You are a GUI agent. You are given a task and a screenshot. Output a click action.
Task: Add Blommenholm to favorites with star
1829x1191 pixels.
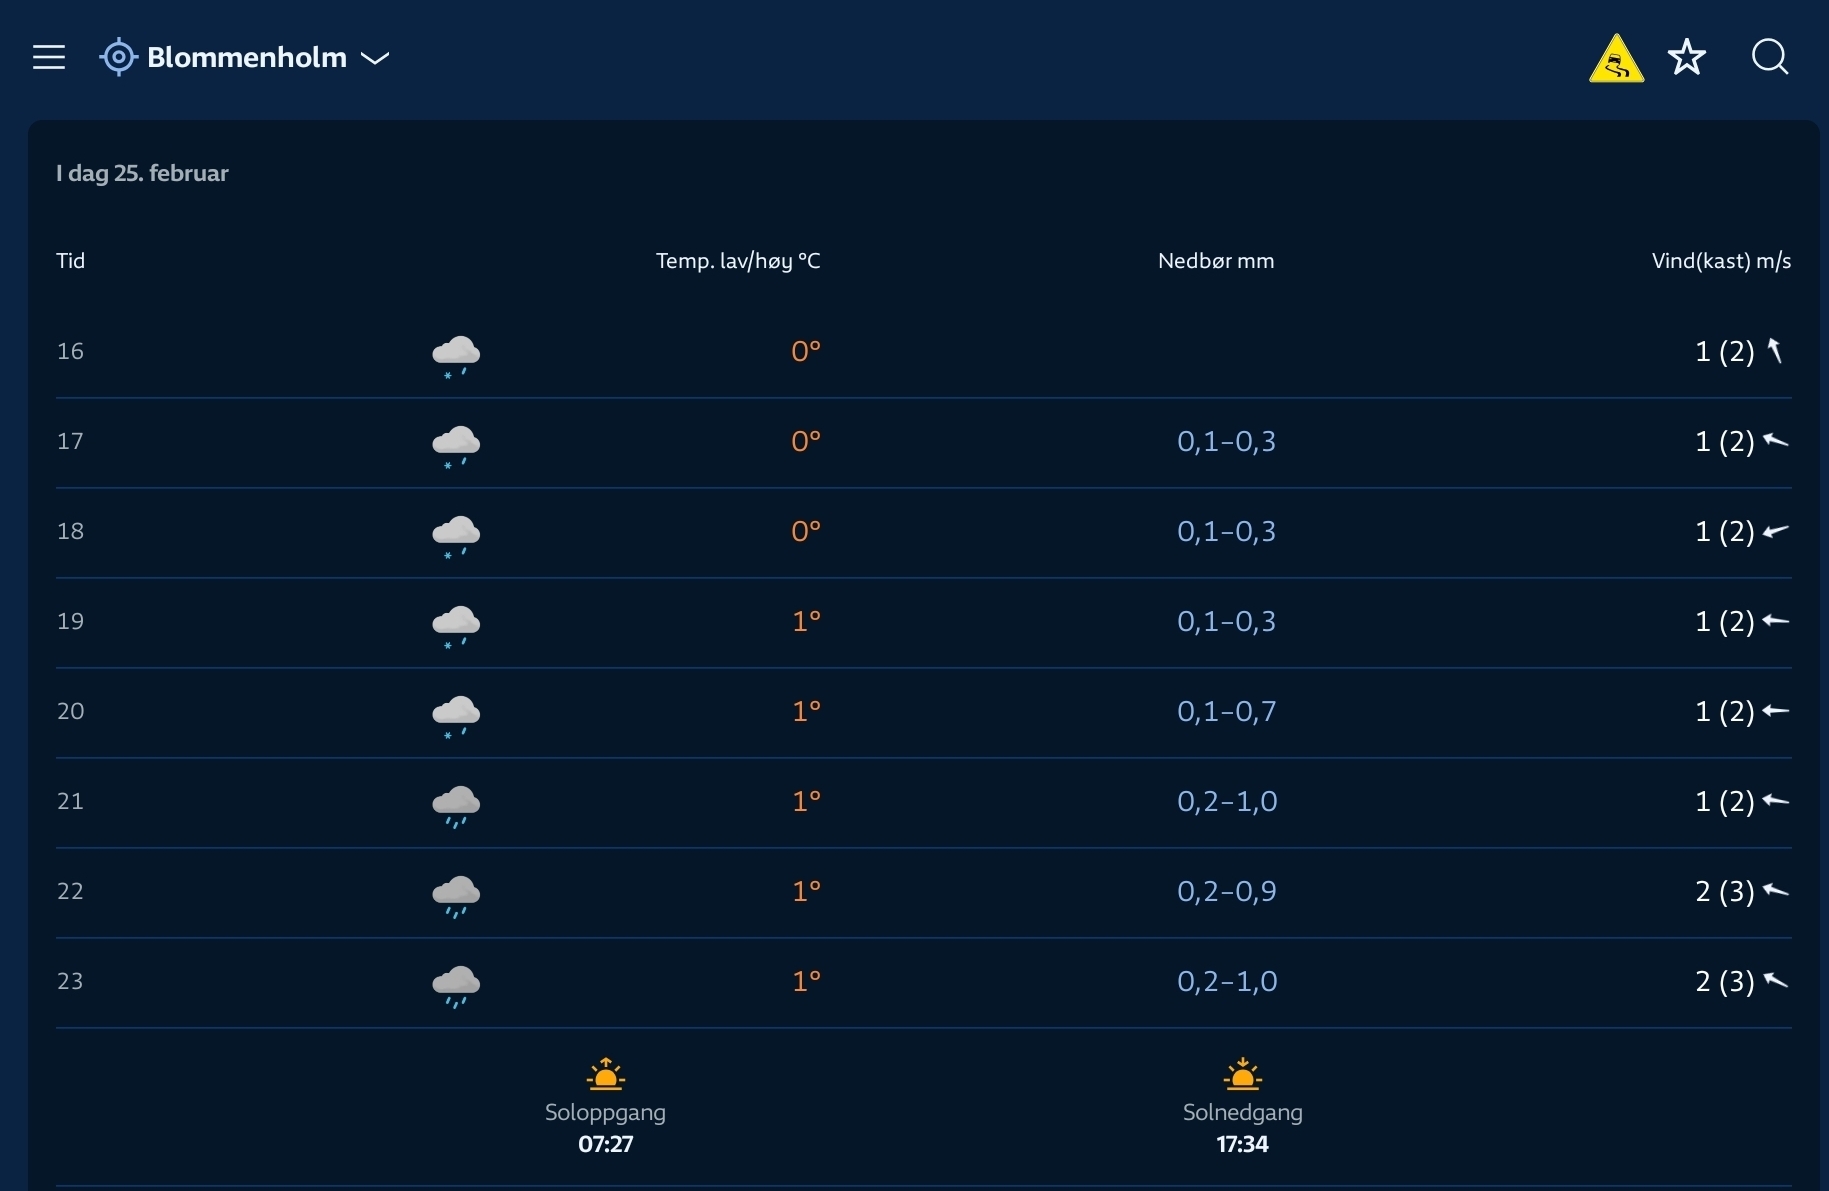pos(1687,57)
